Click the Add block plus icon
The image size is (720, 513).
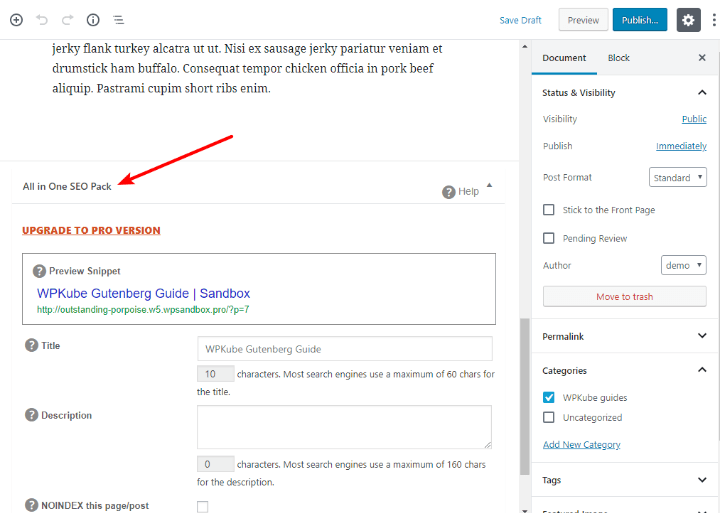17,20
